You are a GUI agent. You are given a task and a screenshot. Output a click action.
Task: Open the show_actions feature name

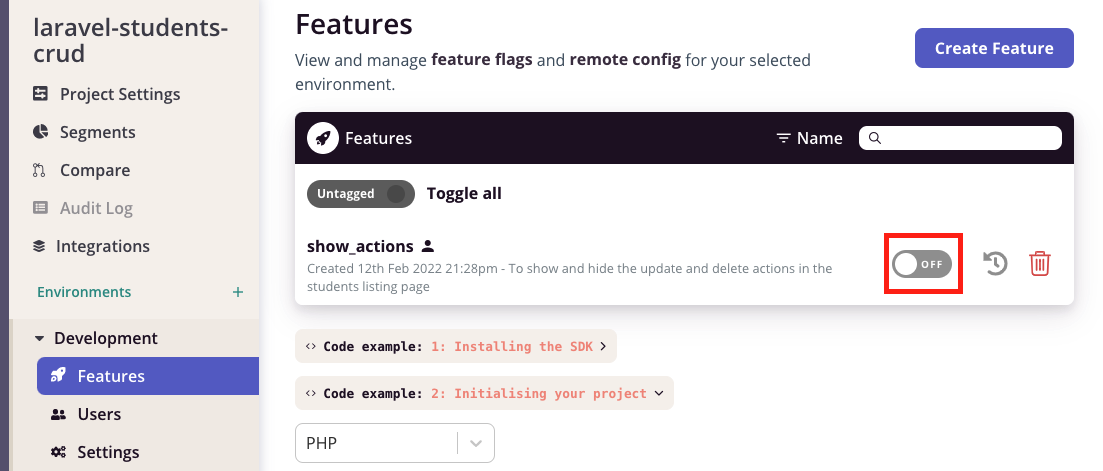pos(360,246)
